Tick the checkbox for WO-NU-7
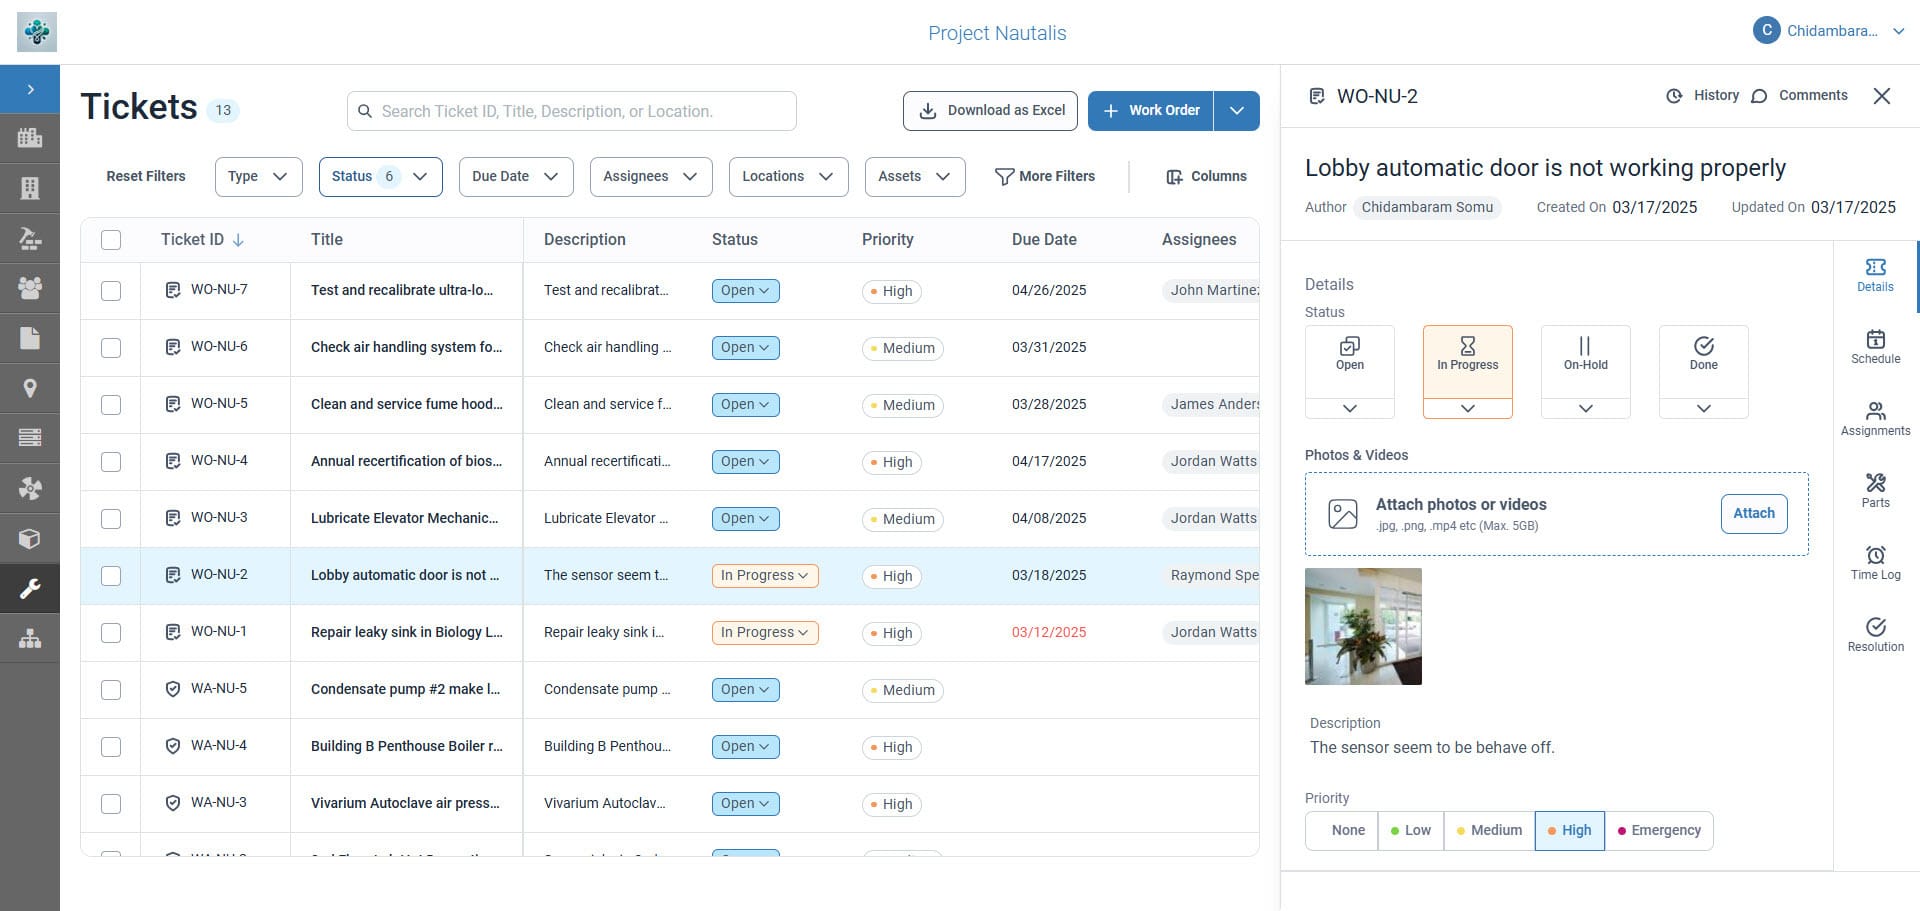The width and height of the screenshot is (1920, 911). point(111,291)
